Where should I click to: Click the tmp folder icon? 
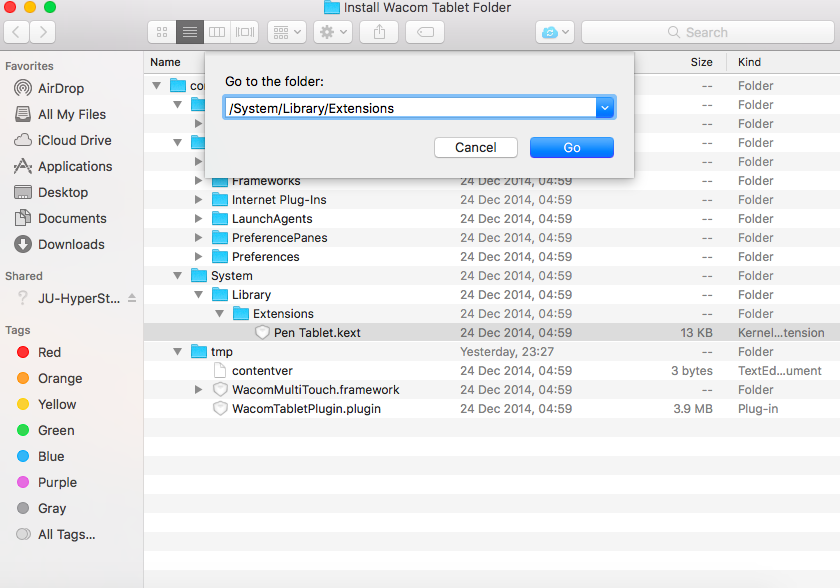(x=199, y=352)
